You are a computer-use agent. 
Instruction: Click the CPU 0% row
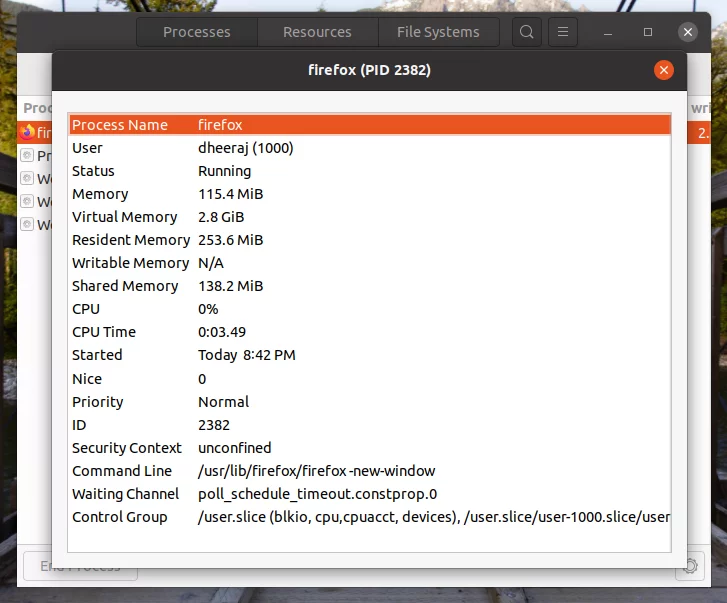[x=370, y=309]
